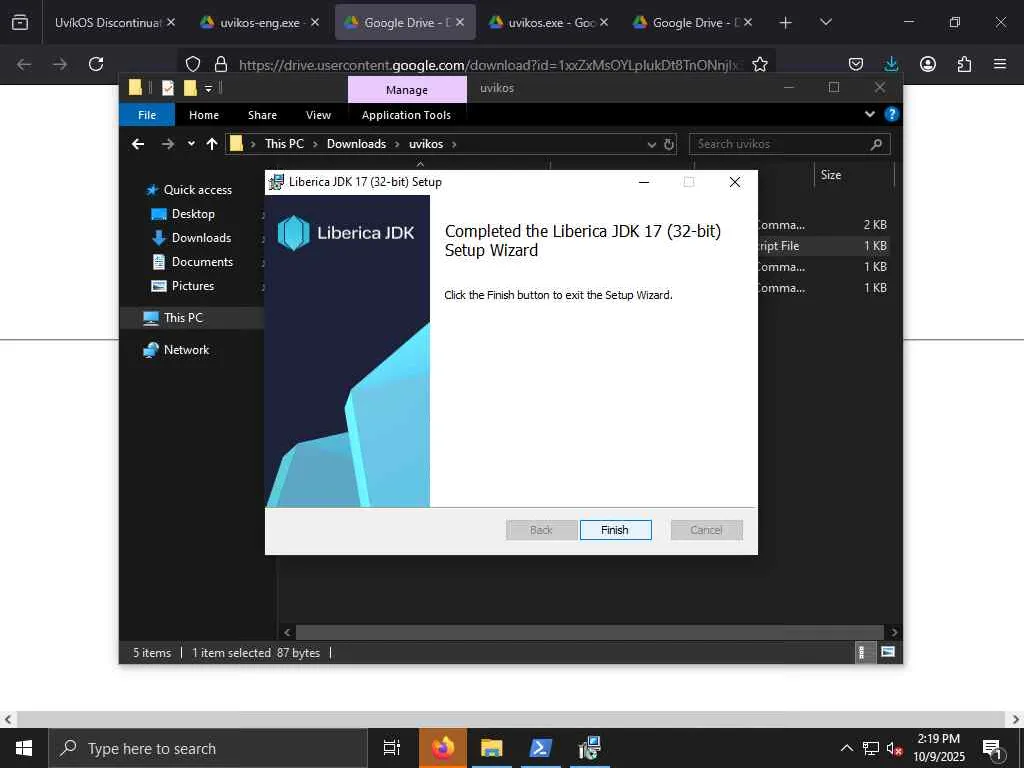Image resolution: width=1024 pixels, height=768 pixels.
Task: Switch to the UvíkOS Discontinuat browser tab
Action: (x=116, y=22)
